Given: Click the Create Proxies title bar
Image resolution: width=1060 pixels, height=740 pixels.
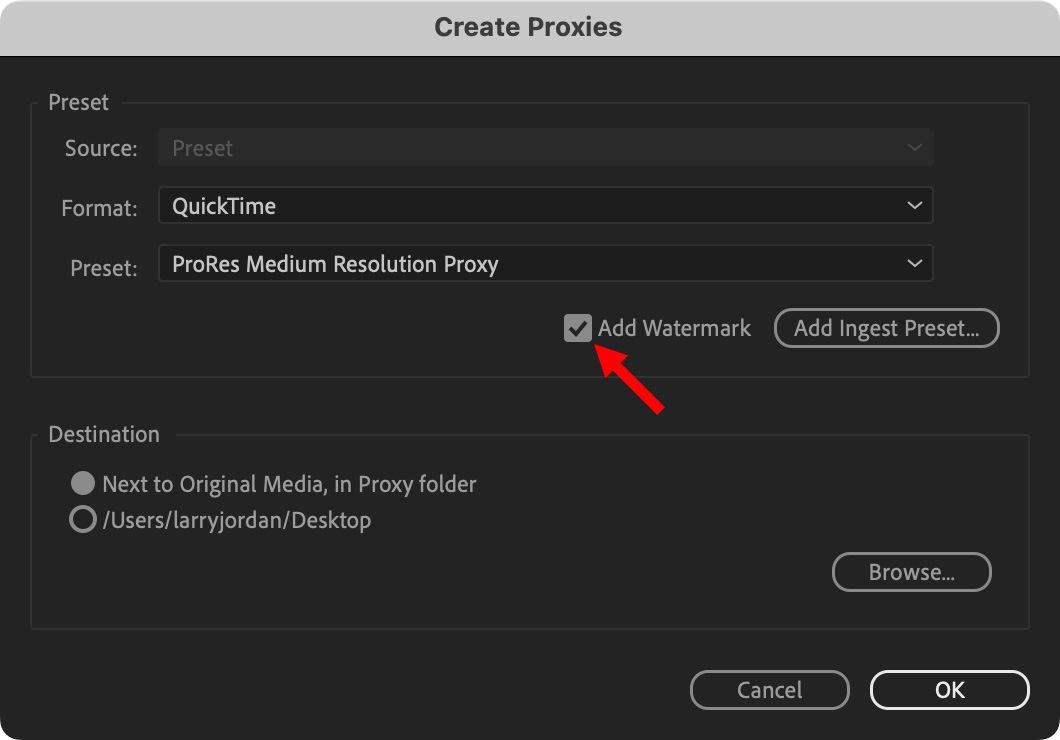Looking at the screenshot, I should [x=530, y=28].
